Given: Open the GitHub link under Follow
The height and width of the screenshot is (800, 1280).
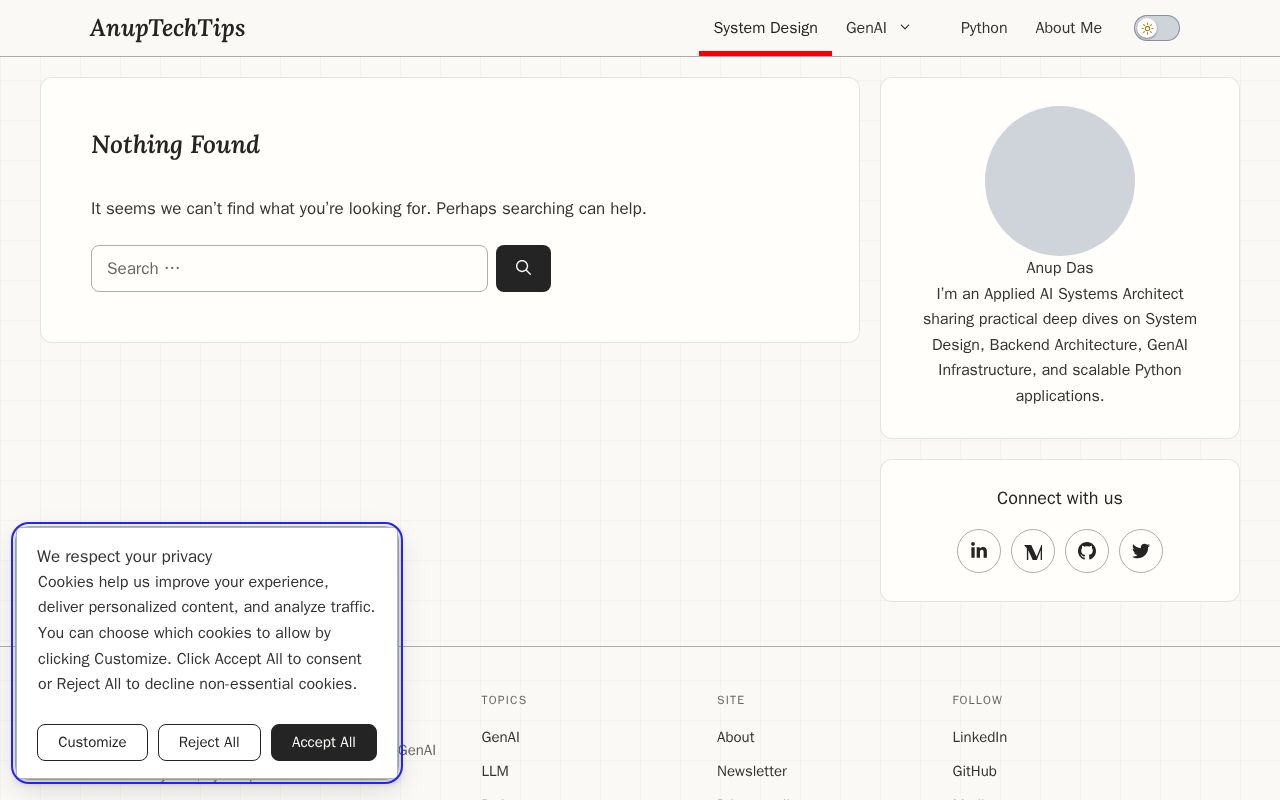Looking at the screenshot, I should [975, 771].
